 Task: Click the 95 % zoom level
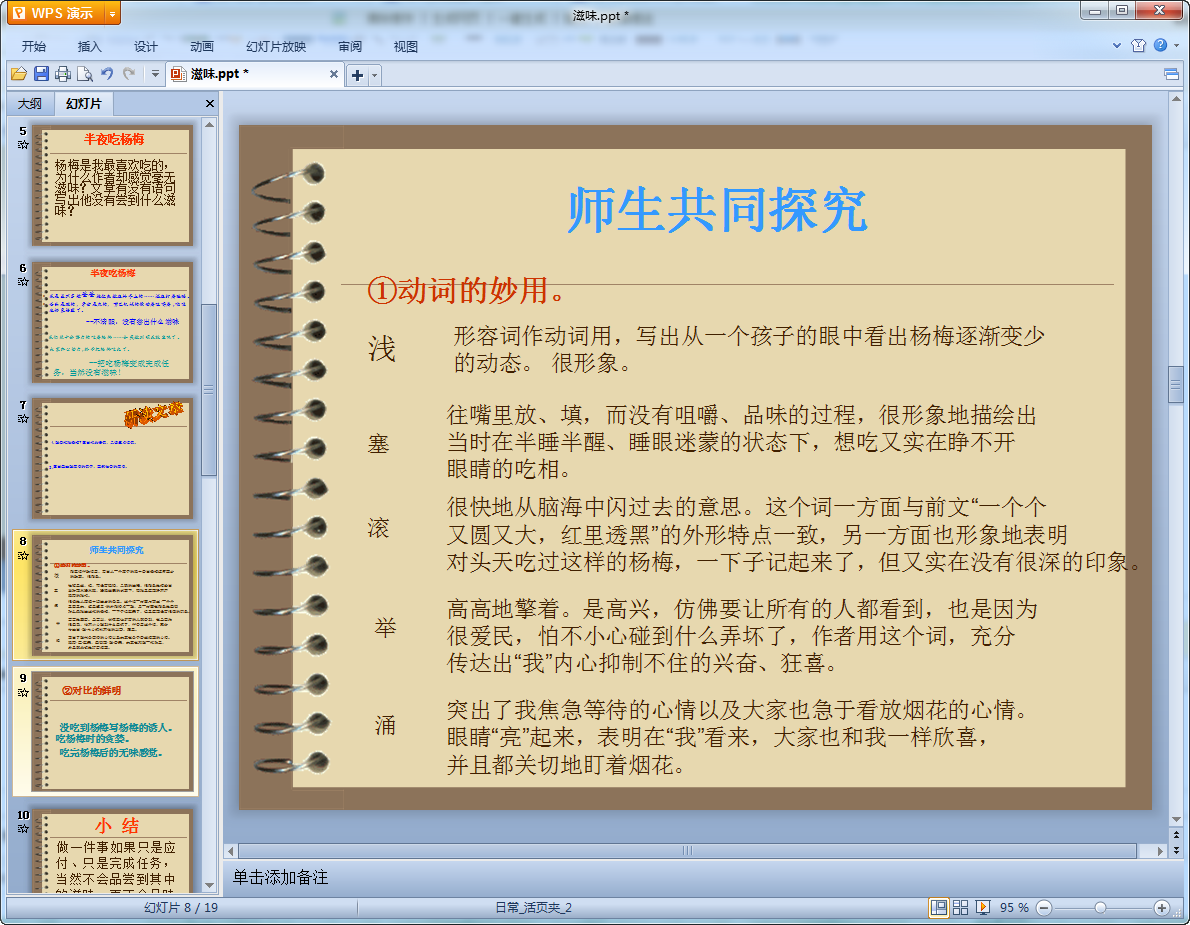pos(1014,908)
